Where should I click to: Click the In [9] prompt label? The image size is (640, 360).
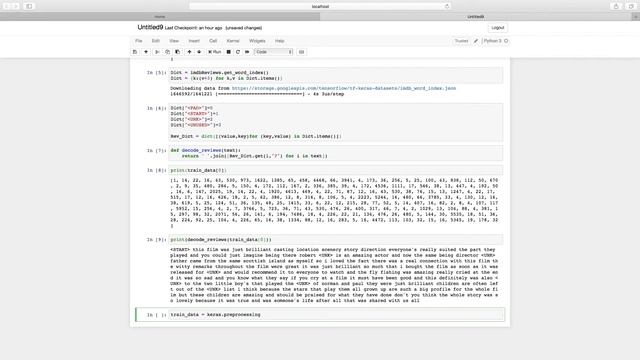point(157,240)
